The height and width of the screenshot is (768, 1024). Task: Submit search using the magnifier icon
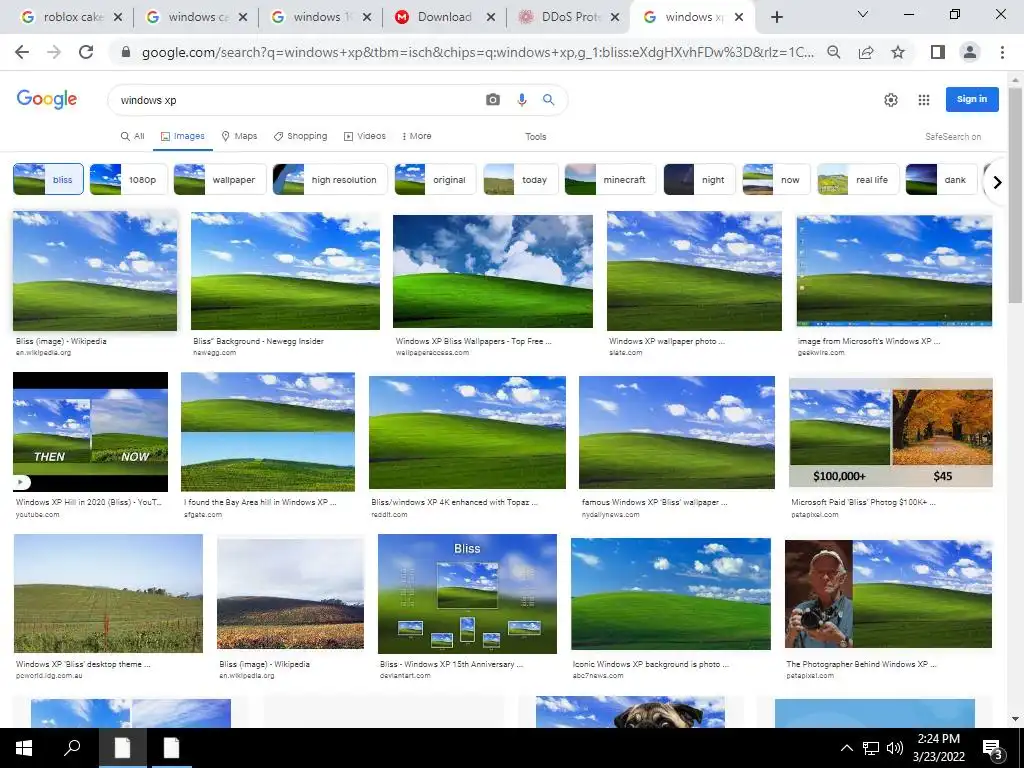(549, 100)
